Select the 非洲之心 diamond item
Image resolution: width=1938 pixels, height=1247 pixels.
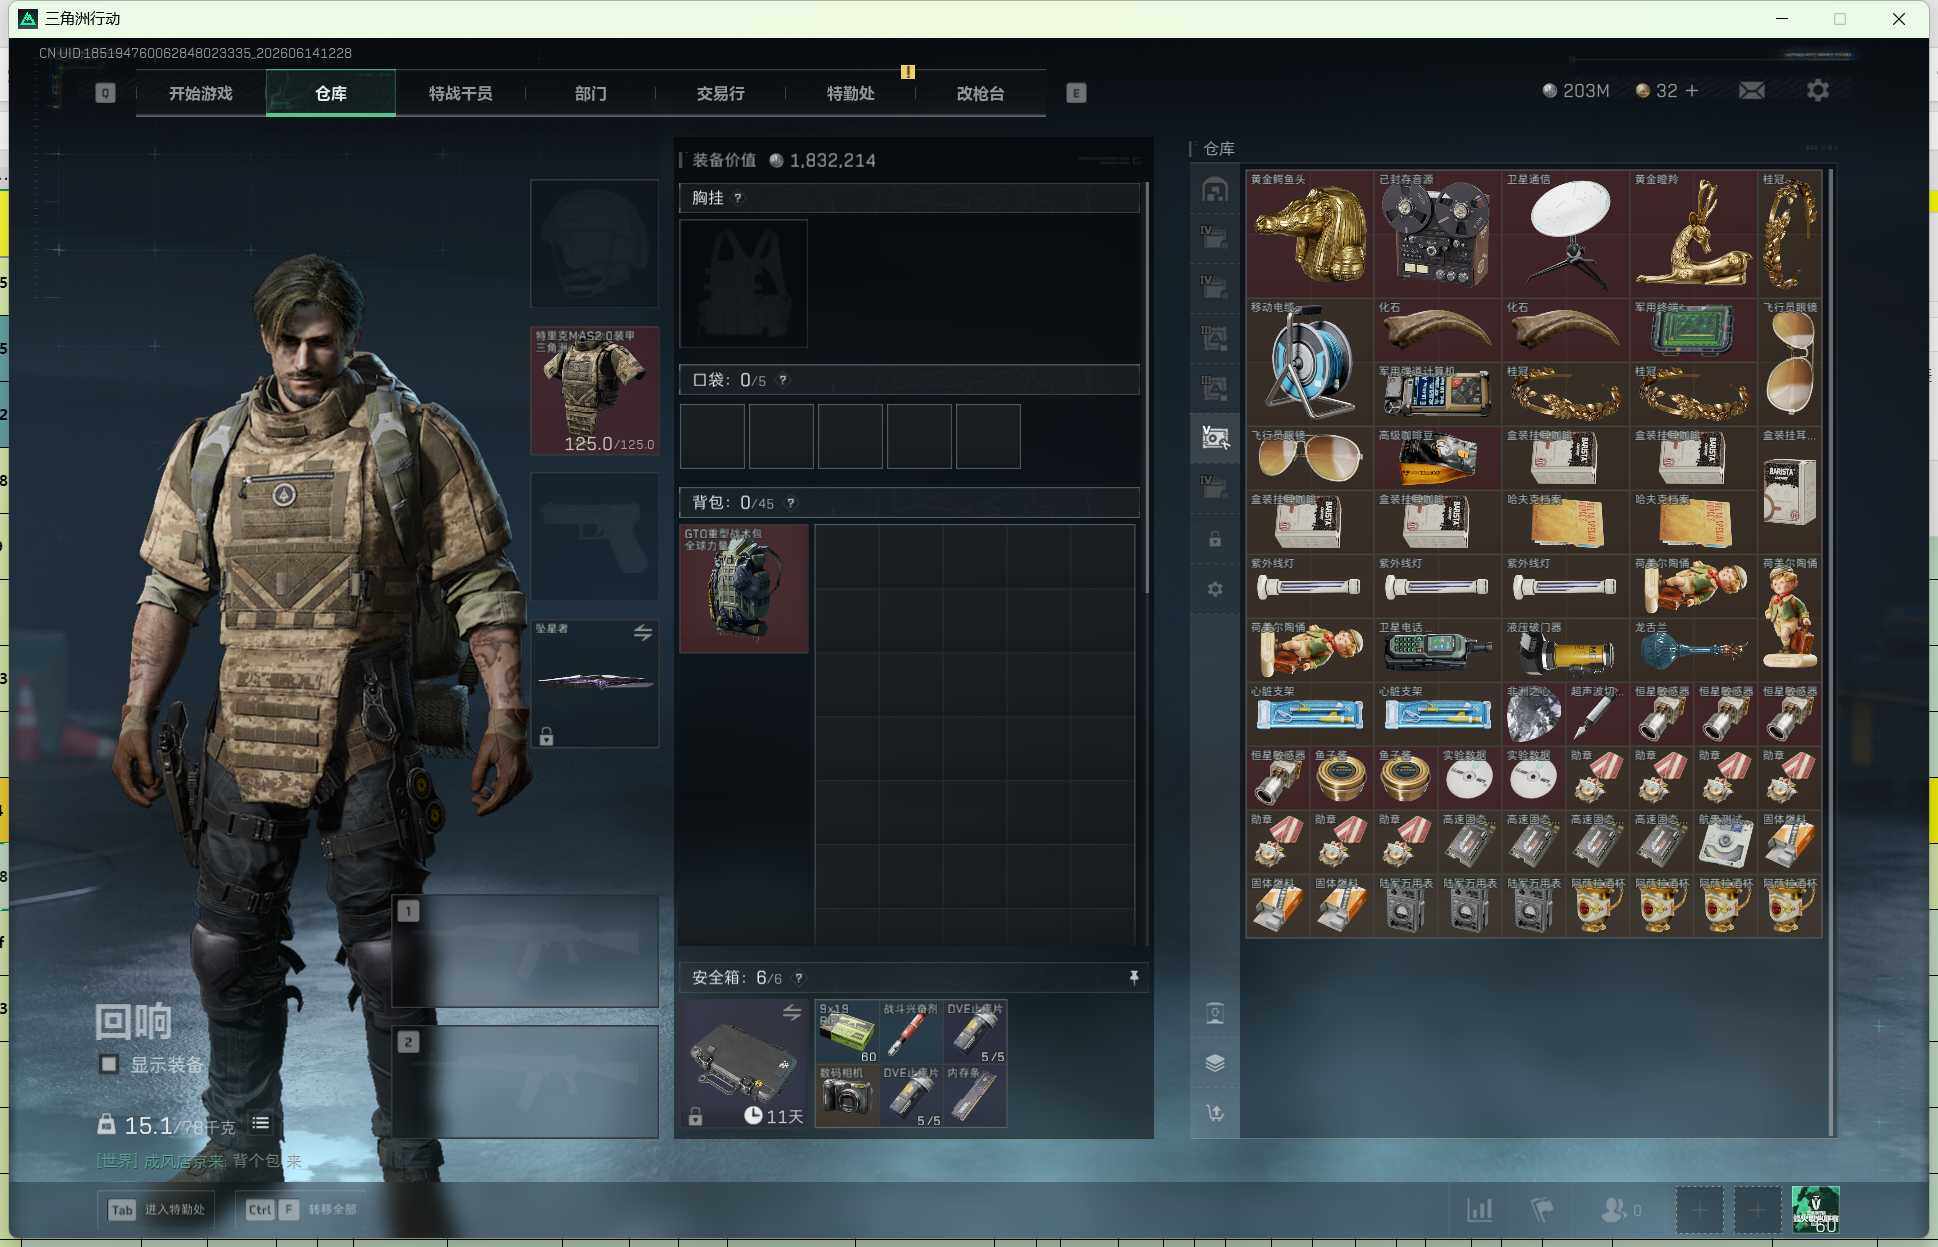[1533, 714]
